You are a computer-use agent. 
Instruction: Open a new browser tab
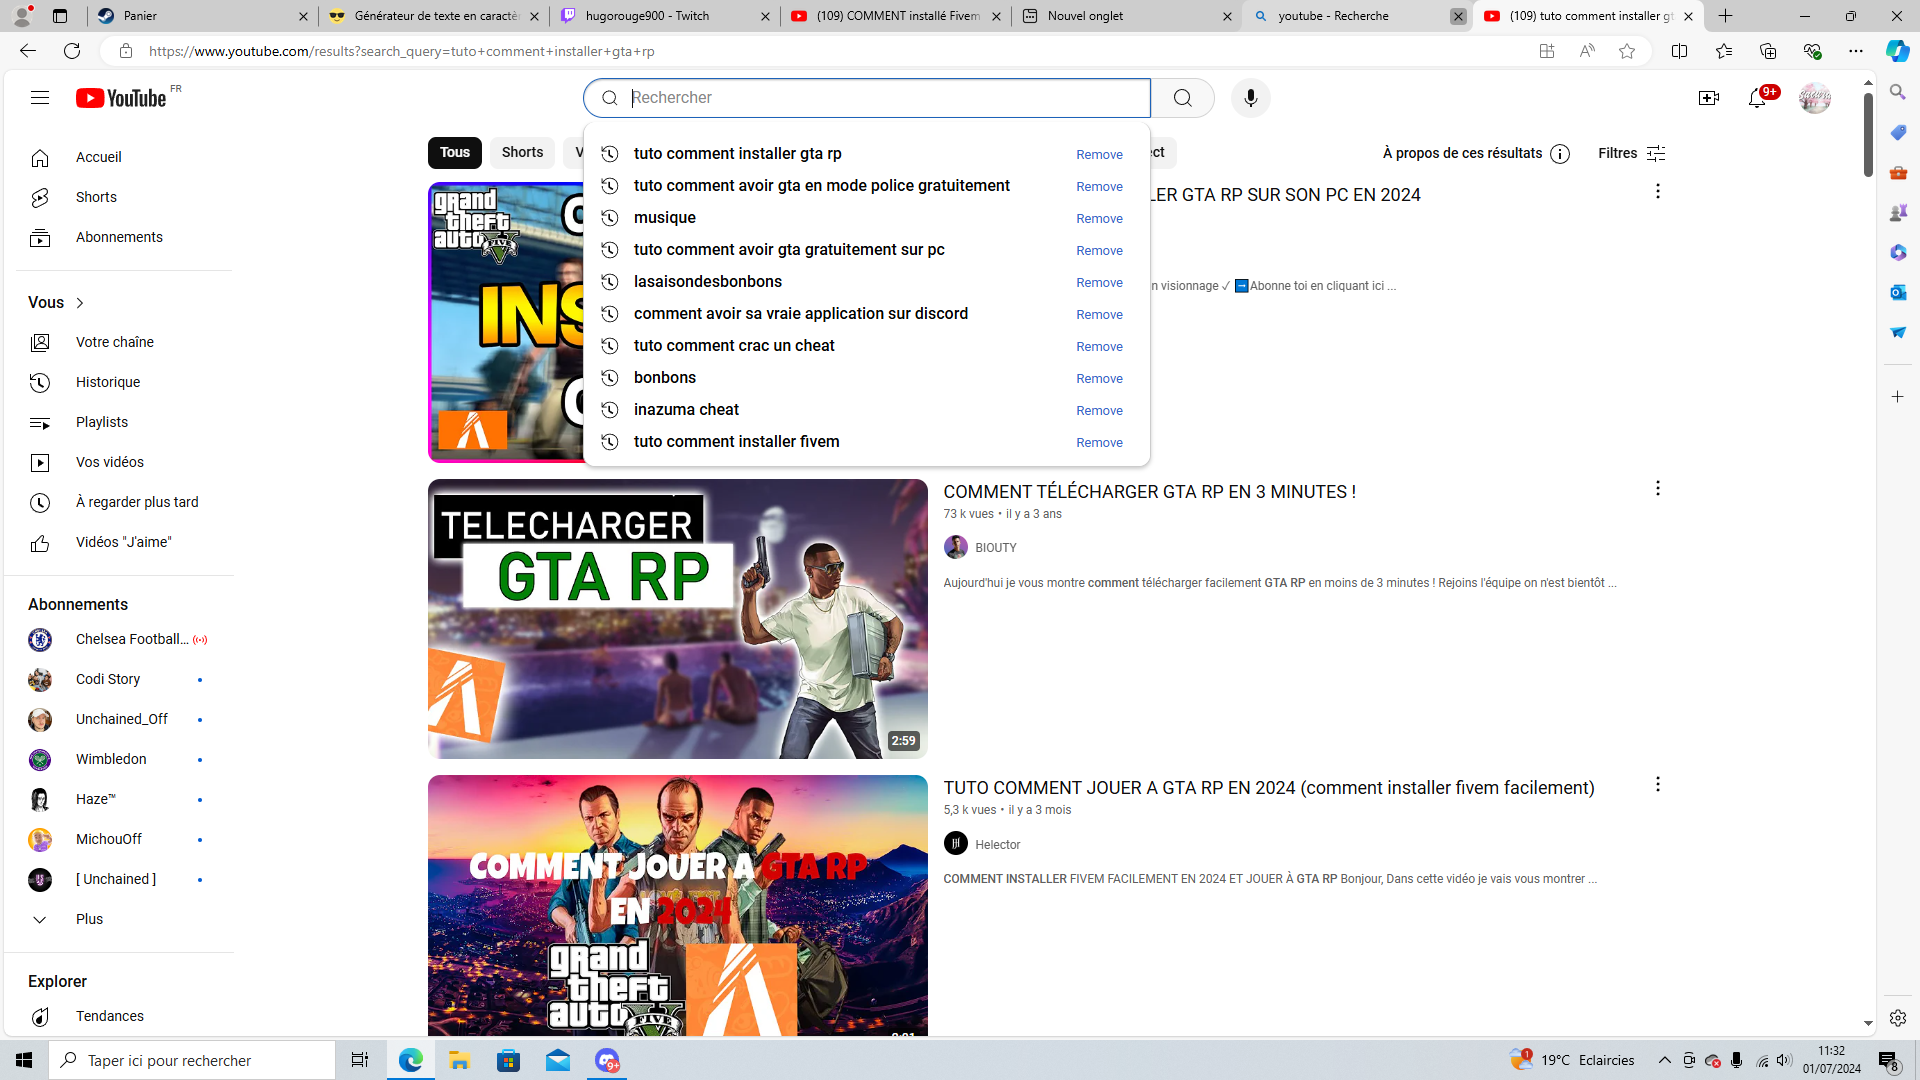[x=1725, y=16]
